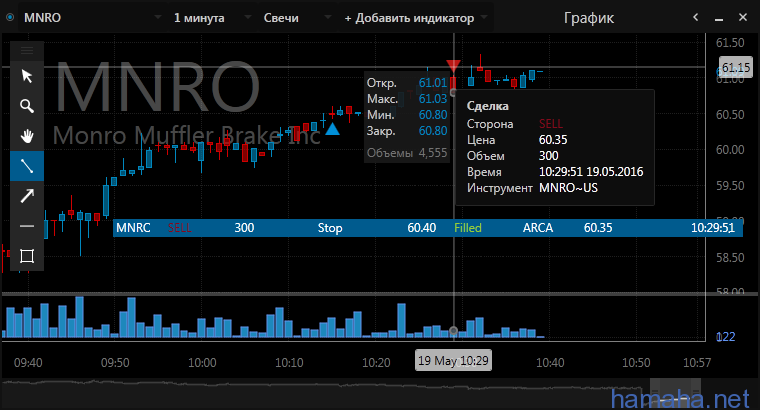
Task: Close the График window
Action: (x=743, y=17)
